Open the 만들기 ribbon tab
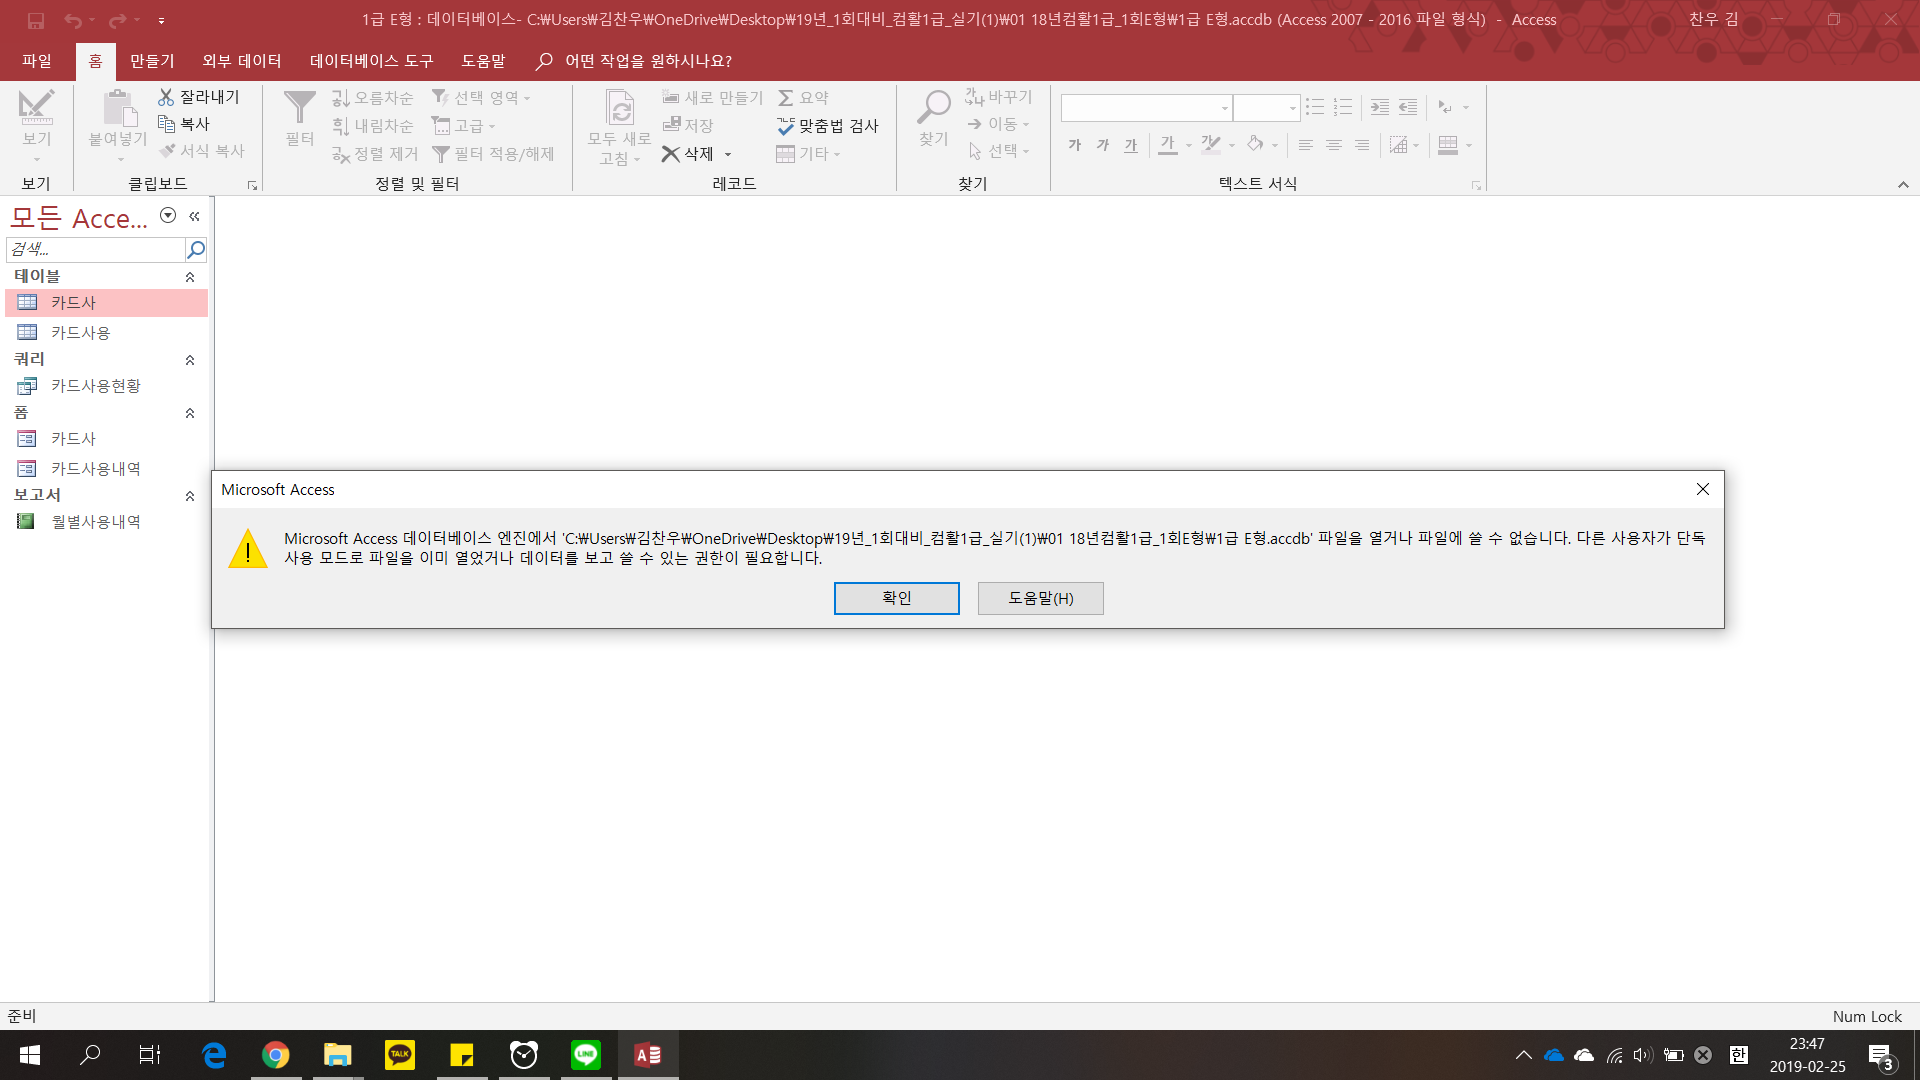The image size is (1920, 1080). pos(152,61)
